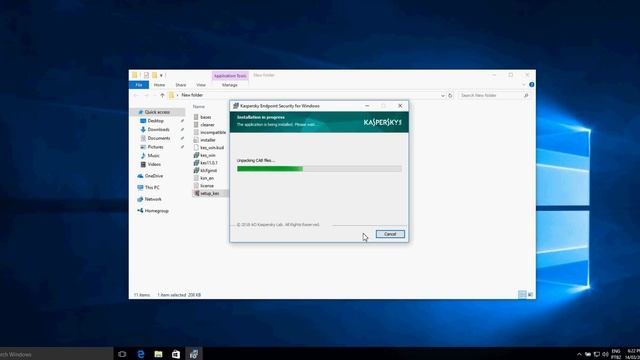
Task: Launch Microsoft Edge from the taskbar
Action: [x=141, y=354]
